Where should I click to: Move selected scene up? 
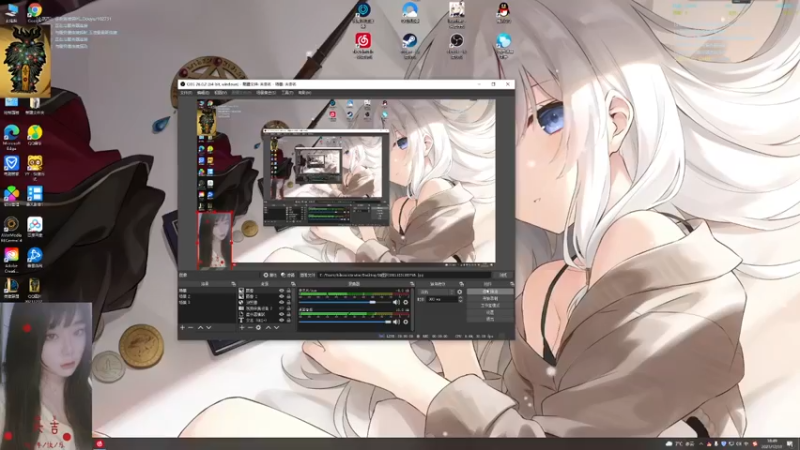tap(201, 328)
